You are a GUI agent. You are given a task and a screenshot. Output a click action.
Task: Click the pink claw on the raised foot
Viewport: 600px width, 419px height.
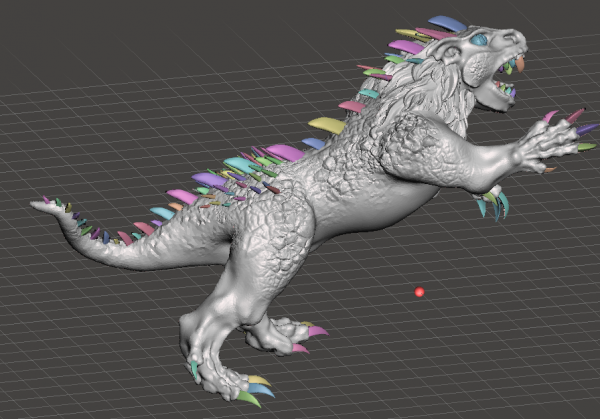click(316, 330)
